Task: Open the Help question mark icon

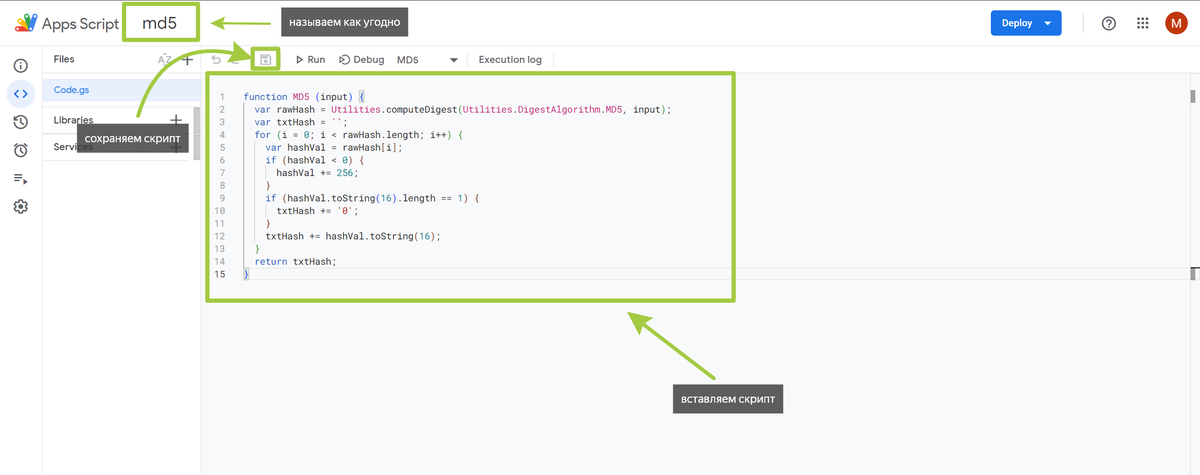Action: 1108,23
